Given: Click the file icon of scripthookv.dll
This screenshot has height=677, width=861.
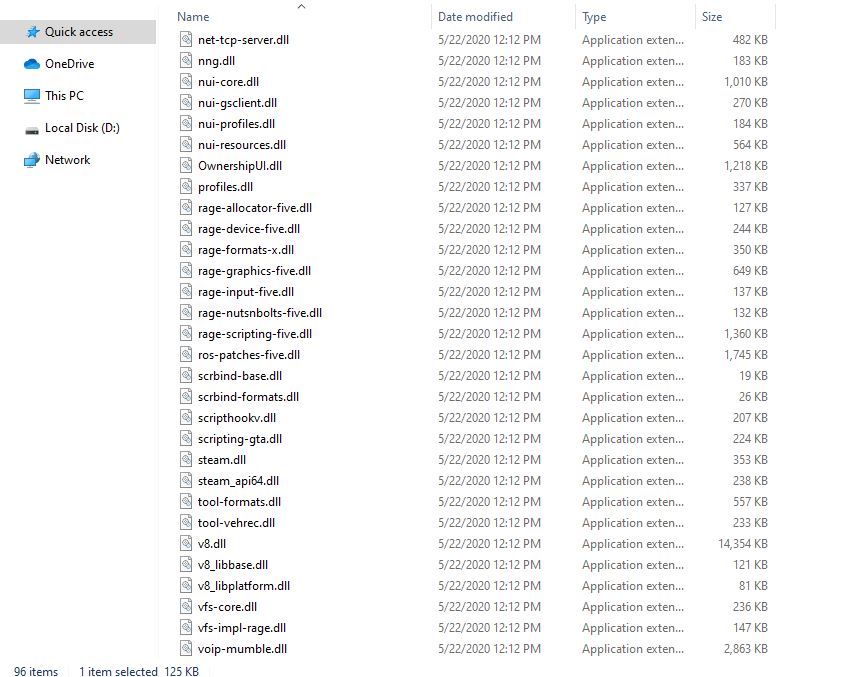Looking at the screenshot, I should (186, 418).
